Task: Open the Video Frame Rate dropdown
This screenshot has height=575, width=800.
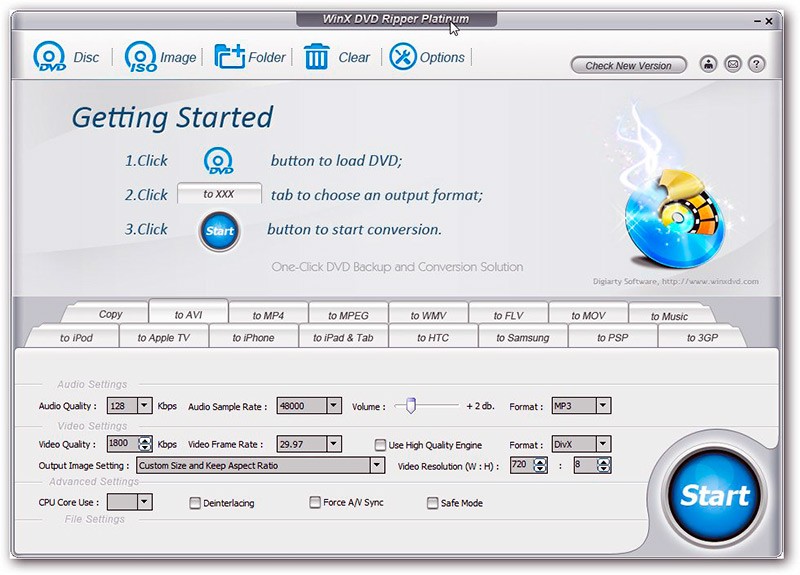Action: [334, 444]
